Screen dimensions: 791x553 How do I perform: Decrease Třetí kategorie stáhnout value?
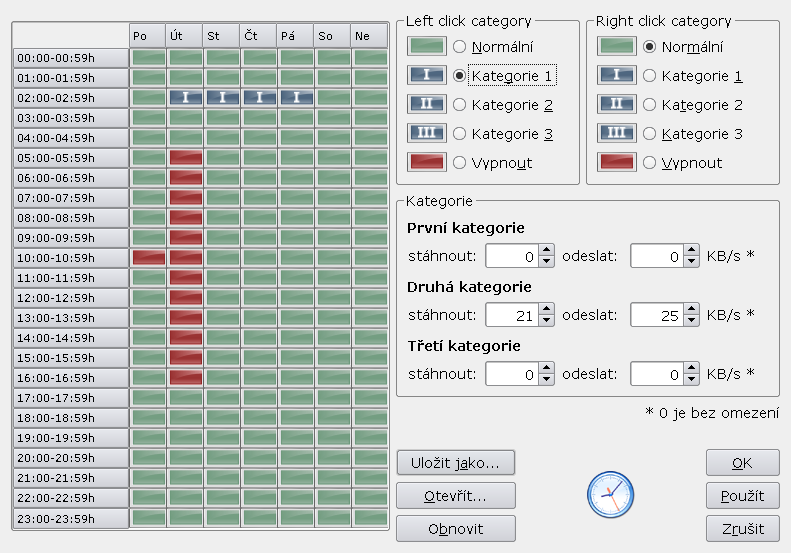coord(546,379)
